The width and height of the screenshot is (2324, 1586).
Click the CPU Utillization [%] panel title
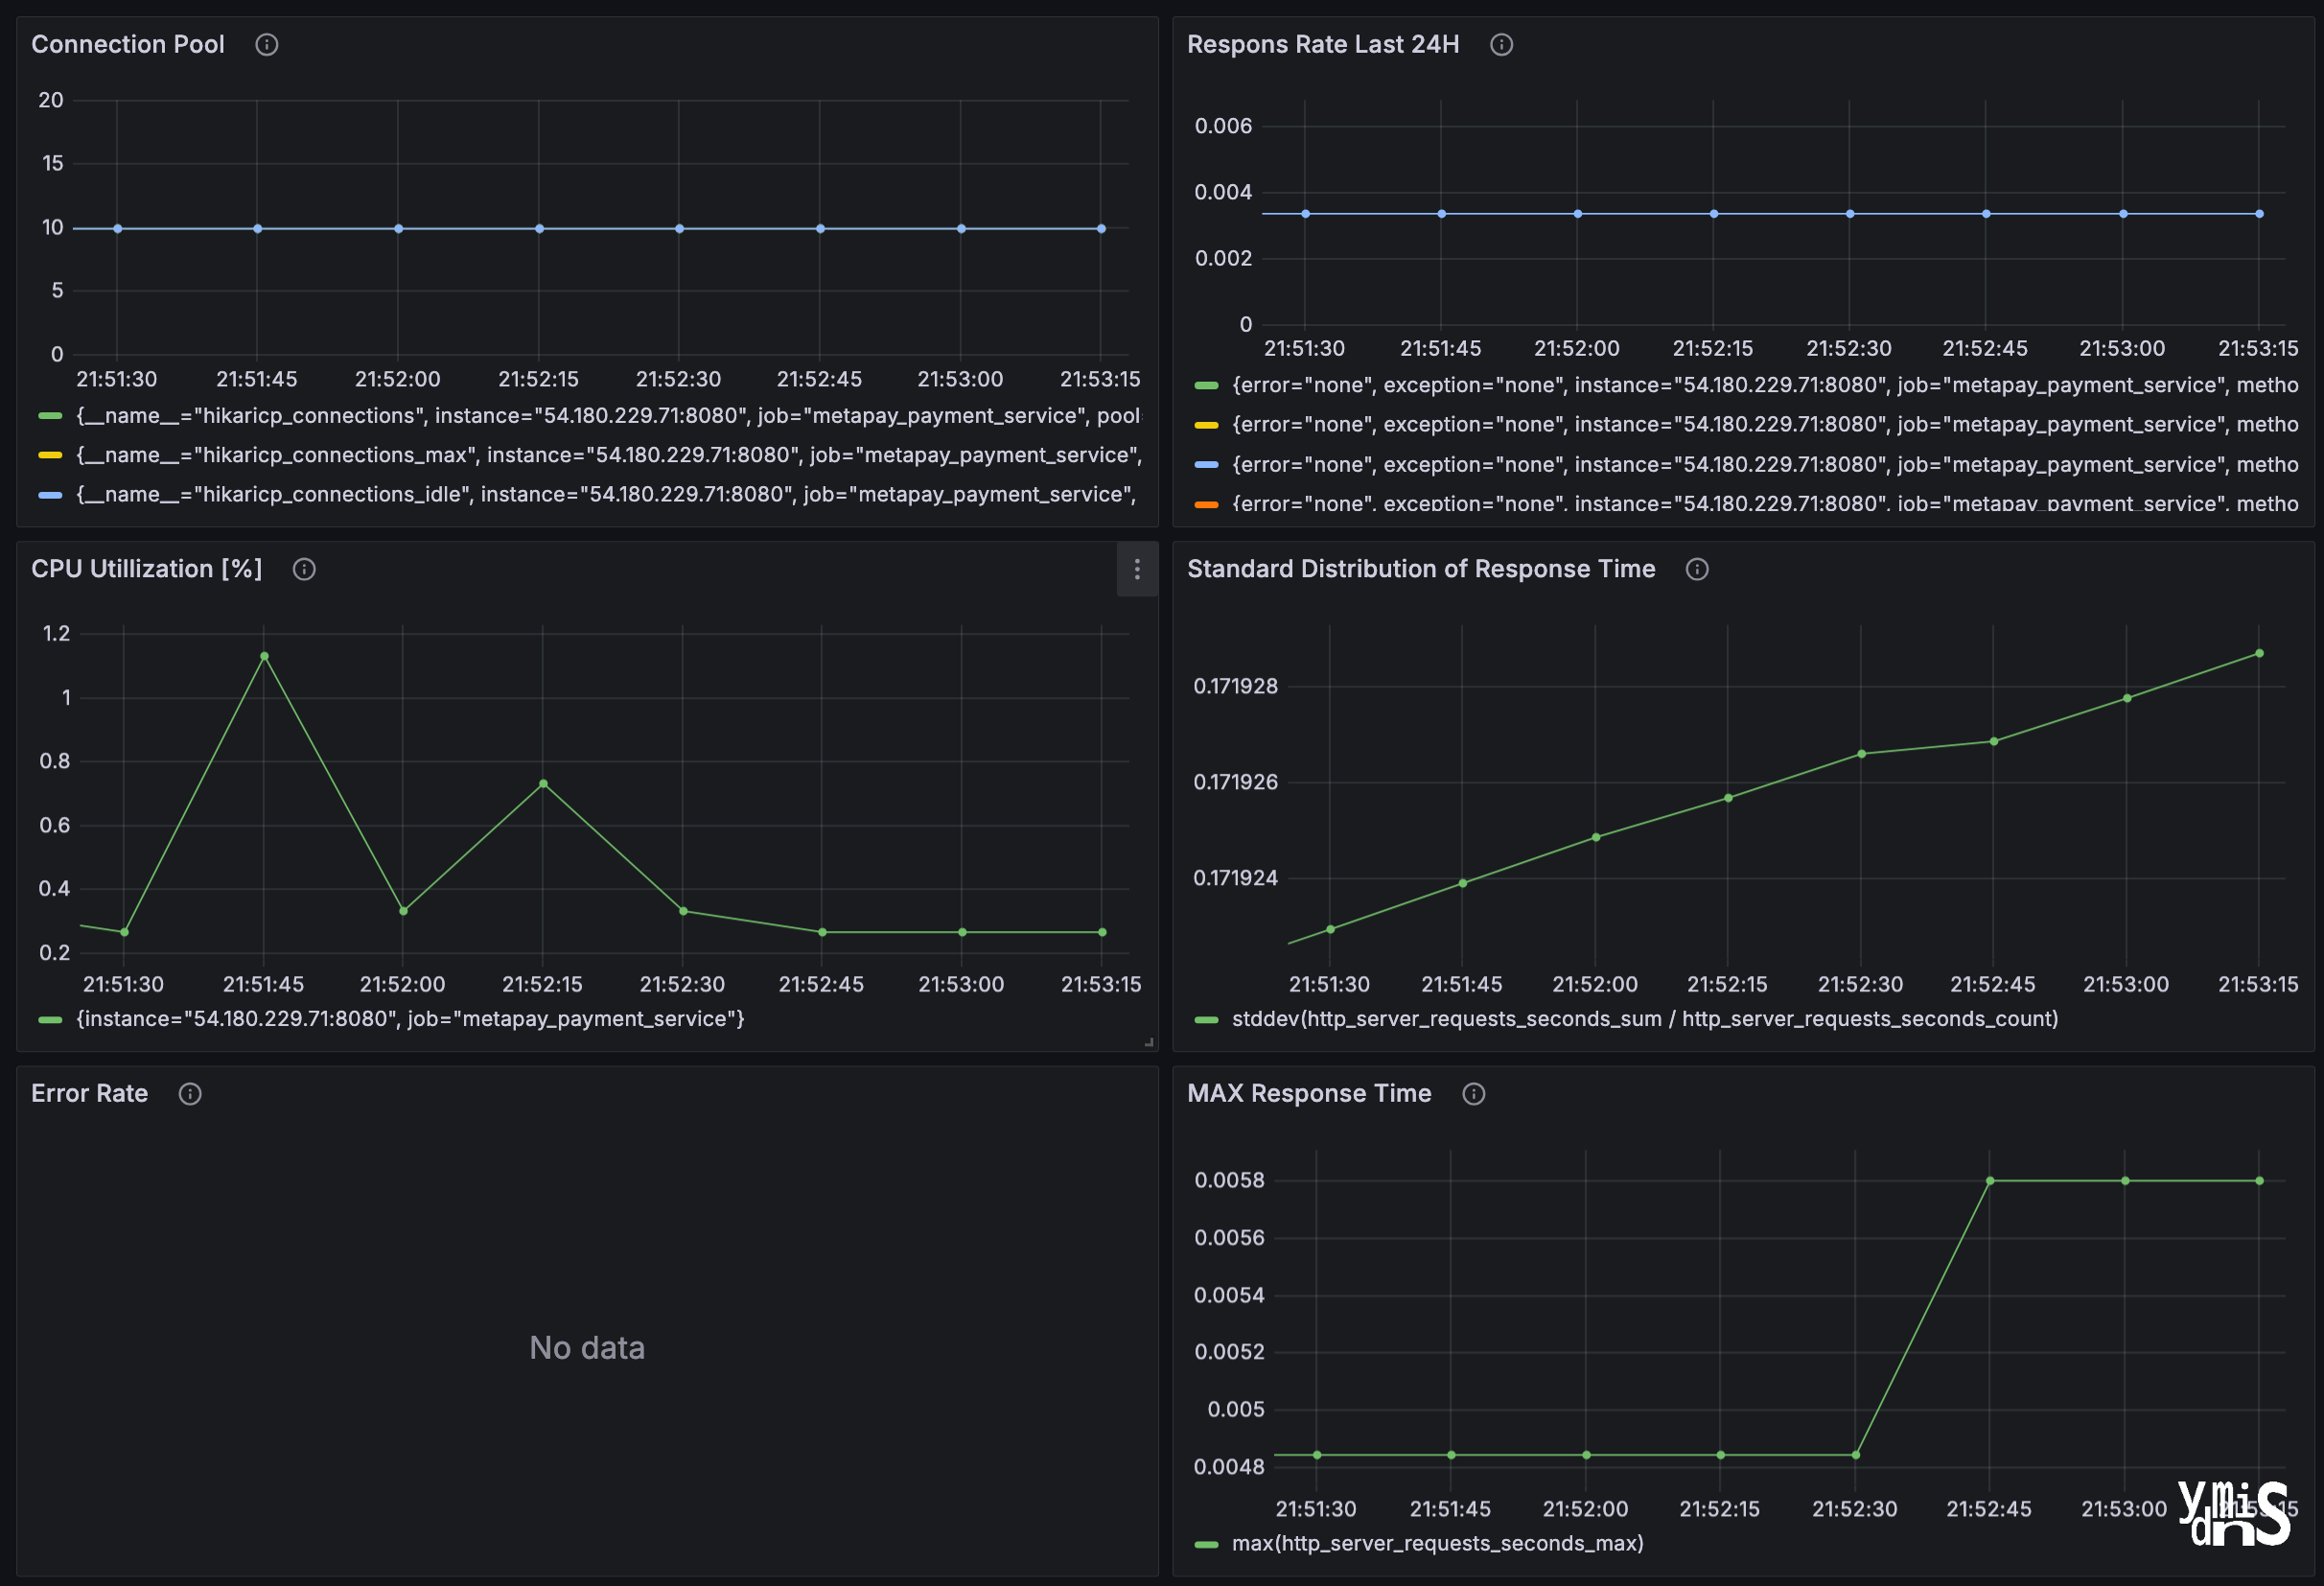coord(146,569)
